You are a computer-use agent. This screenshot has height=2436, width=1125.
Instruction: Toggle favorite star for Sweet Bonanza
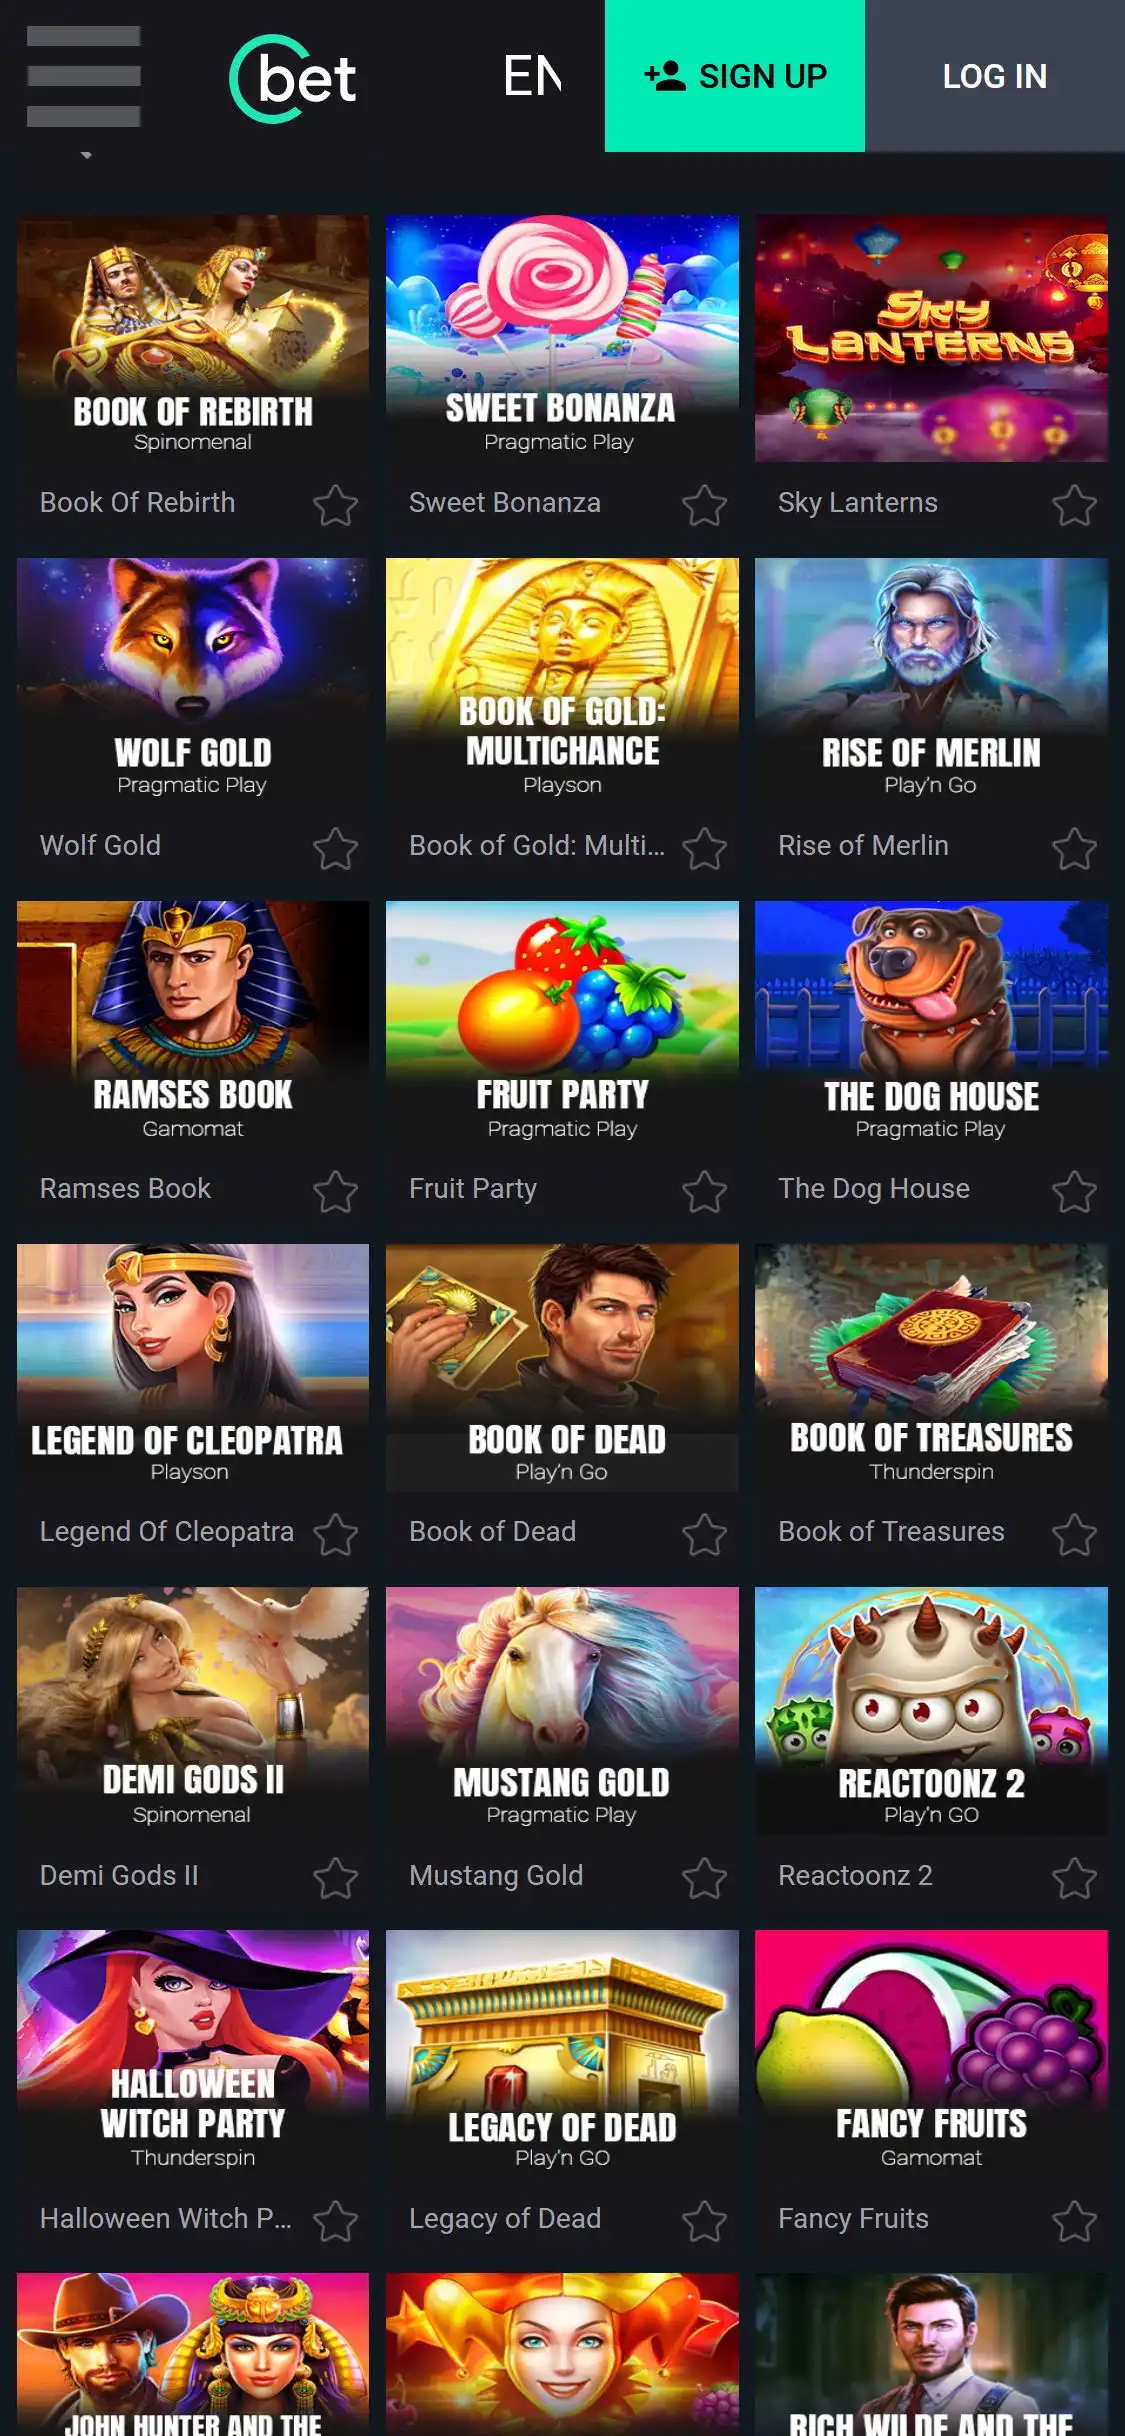click(704, 505)
